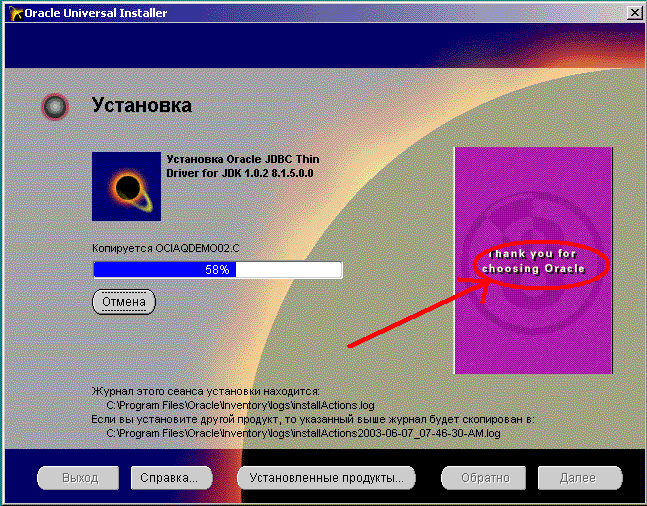This screenshot has height=506, width=647.
Task: Open Справка help dialog
Action: (171, 478)
